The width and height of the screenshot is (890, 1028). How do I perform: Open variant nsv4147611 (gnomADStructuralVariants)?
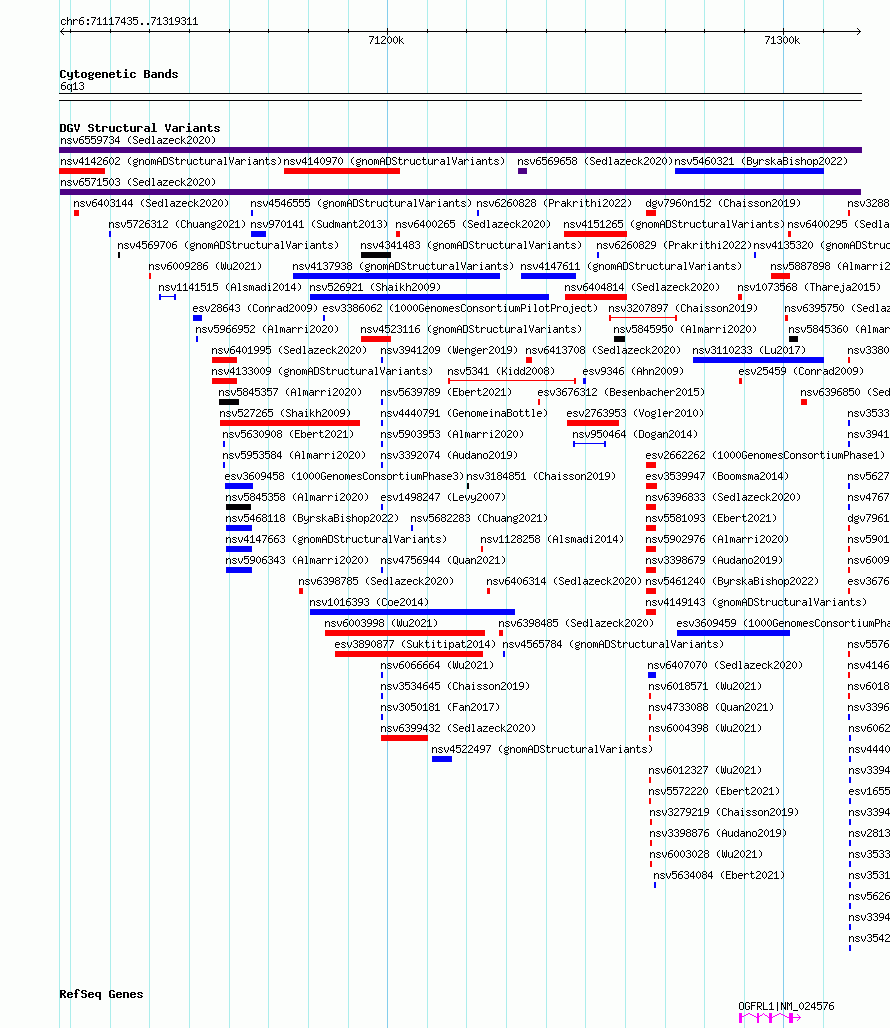coord(631,266)
